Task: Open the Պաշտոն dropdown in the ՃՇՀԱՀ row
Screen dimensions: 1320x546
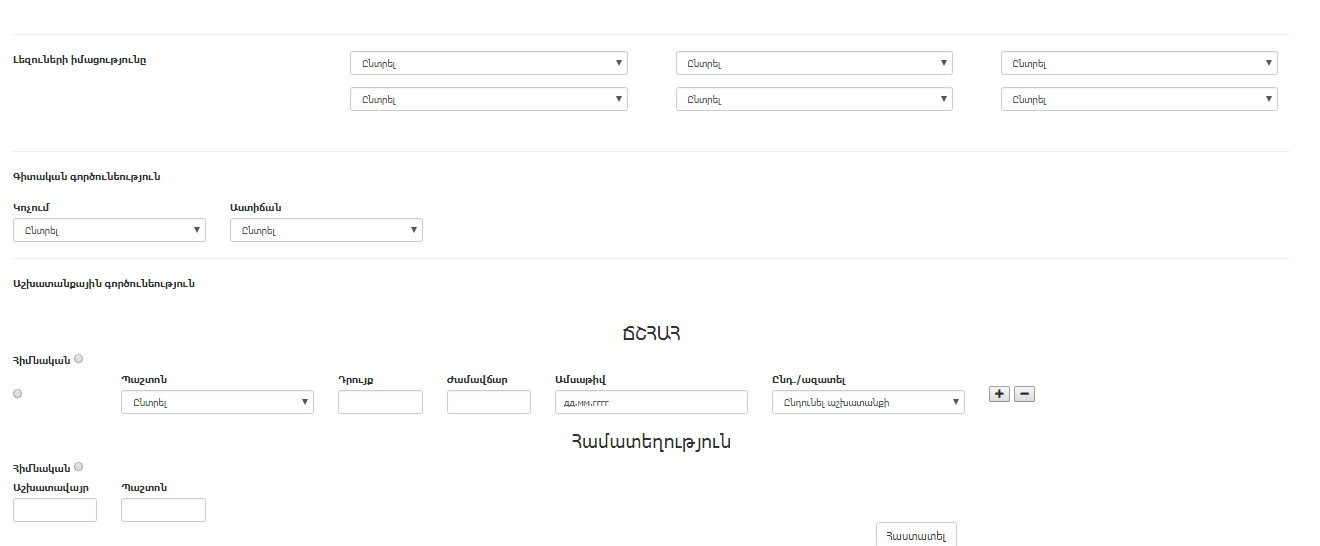Action: [217, 402]
